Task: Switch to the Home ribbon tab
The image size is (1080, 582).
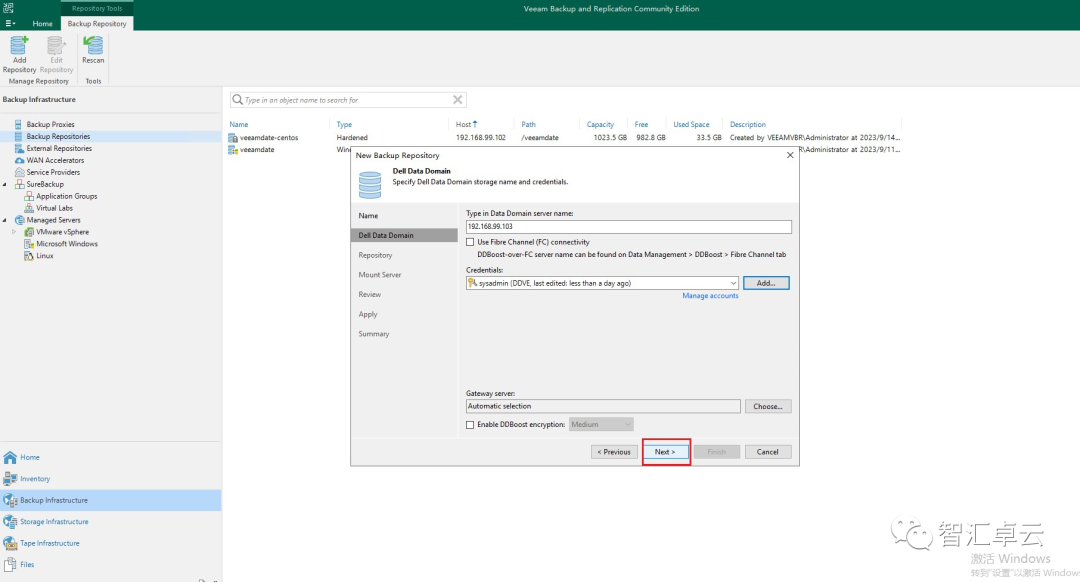Action: [x=42, y=23]
